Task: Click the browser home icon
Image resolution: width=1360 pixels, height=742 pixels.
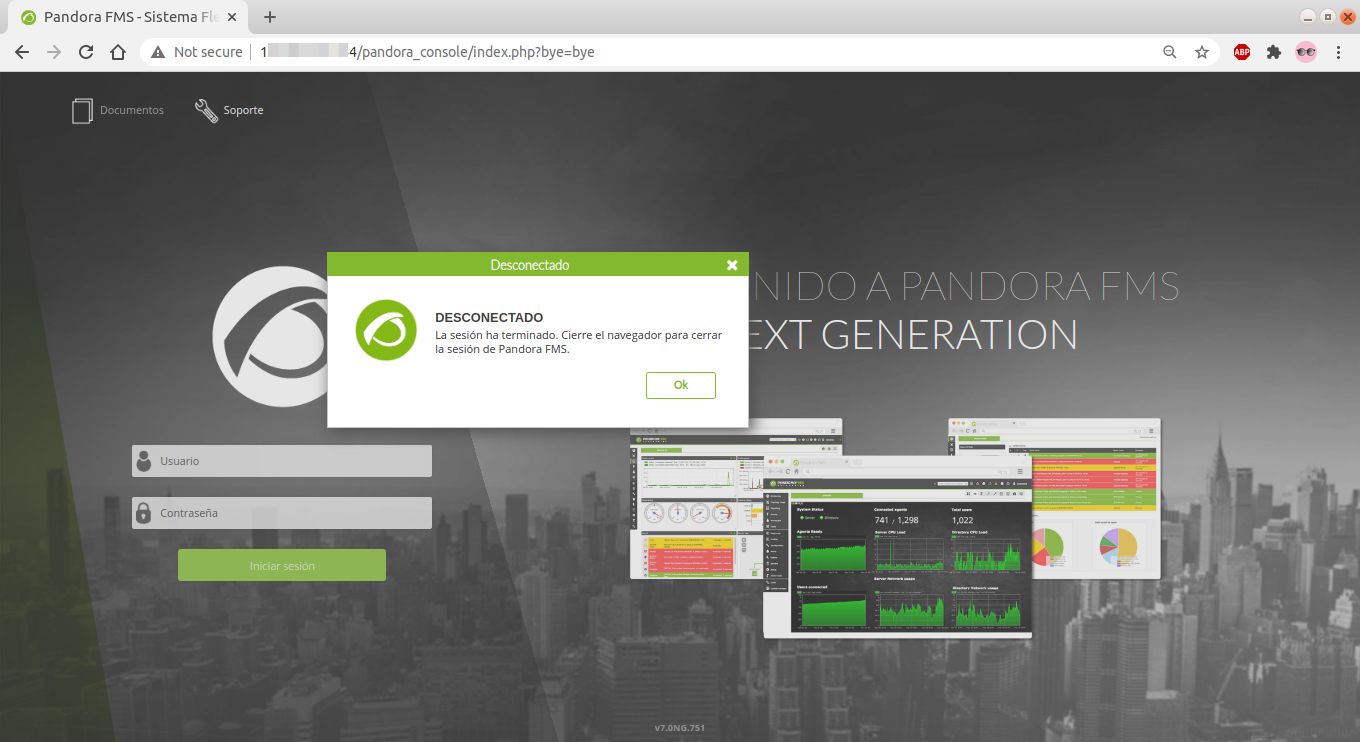Action: [x=118, y=52]
